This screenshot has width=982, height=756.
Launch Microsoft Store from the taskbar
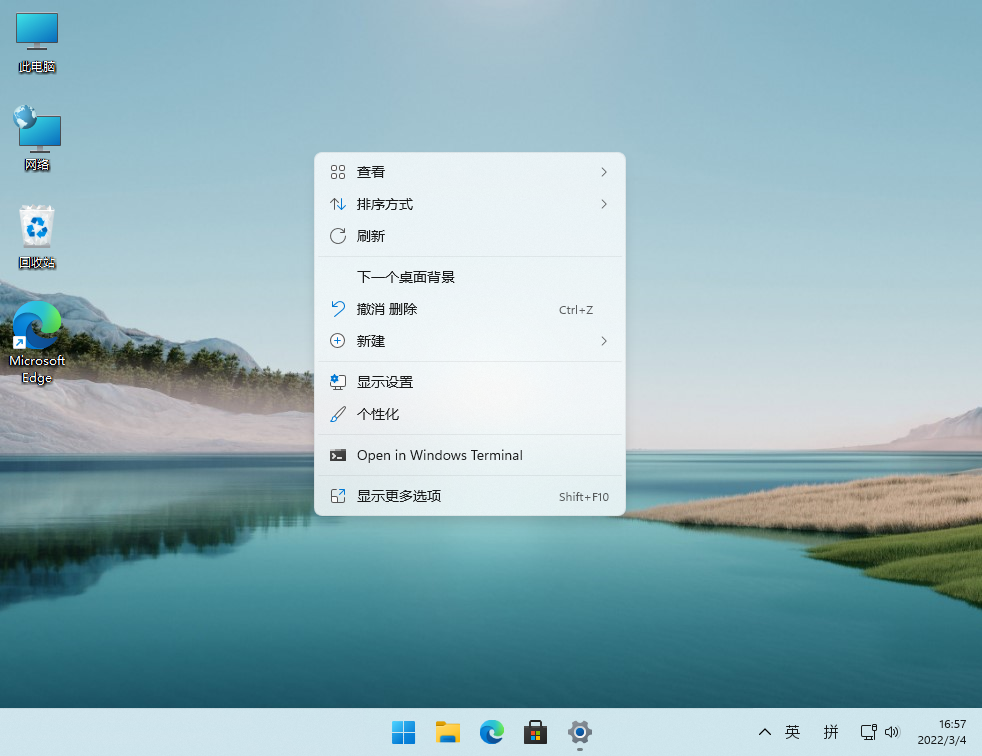click(535, 732)
